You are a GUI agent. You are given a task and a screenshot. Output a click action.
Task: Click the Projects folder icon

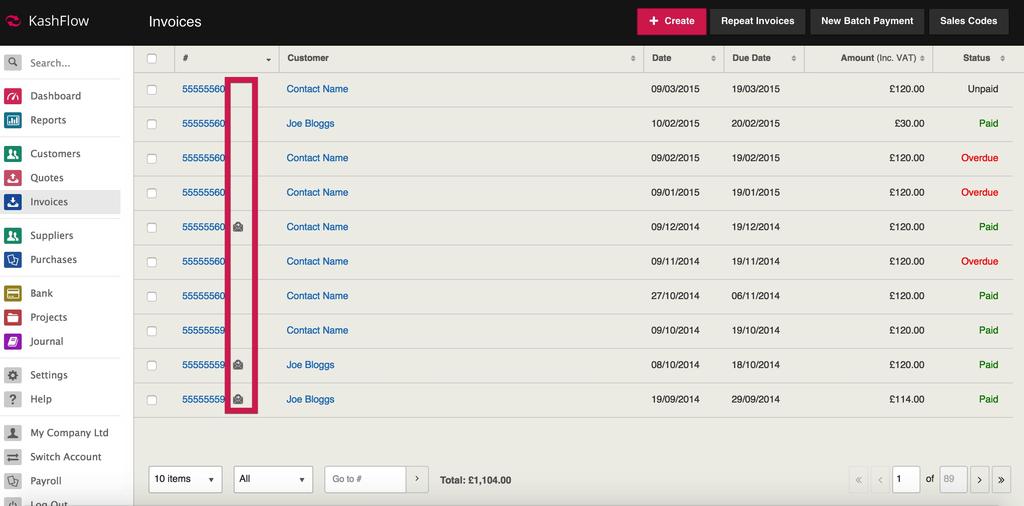click(x=13, y=317)
